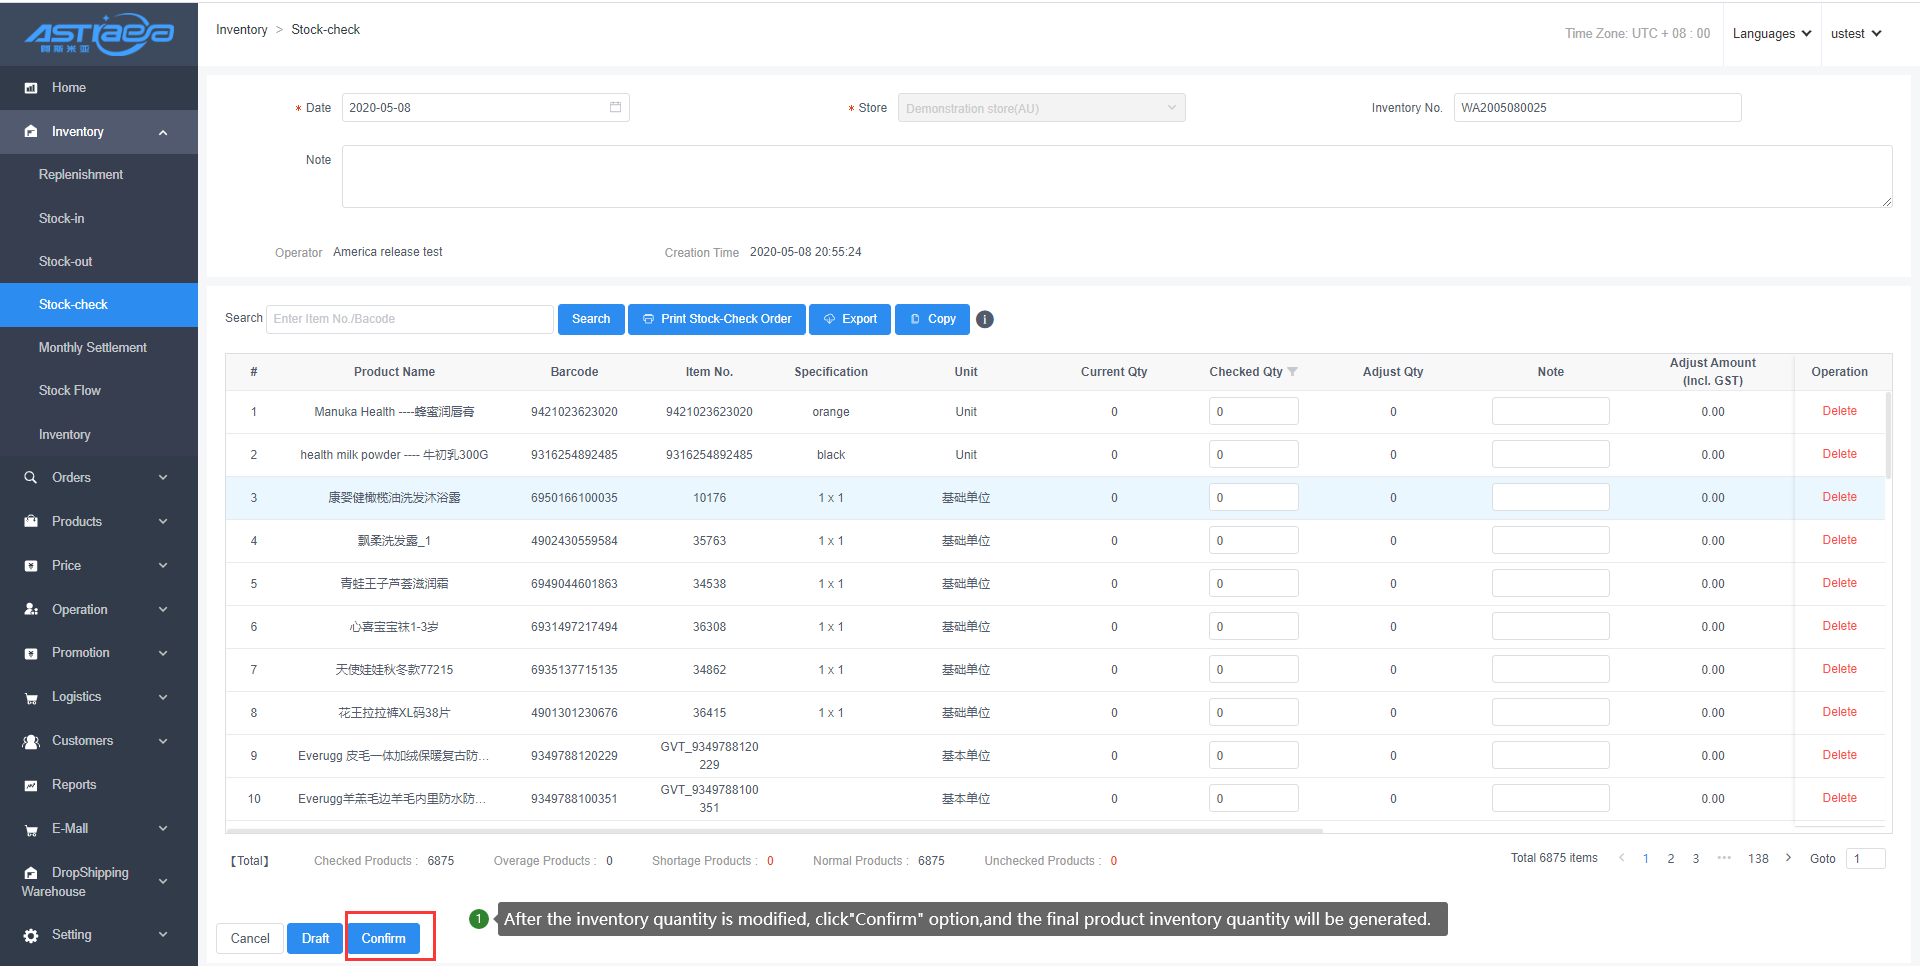Viewport: 1920px width, 966px height.
Task: Click the Home icon in sidebar
Action: (x=31, y=88)
